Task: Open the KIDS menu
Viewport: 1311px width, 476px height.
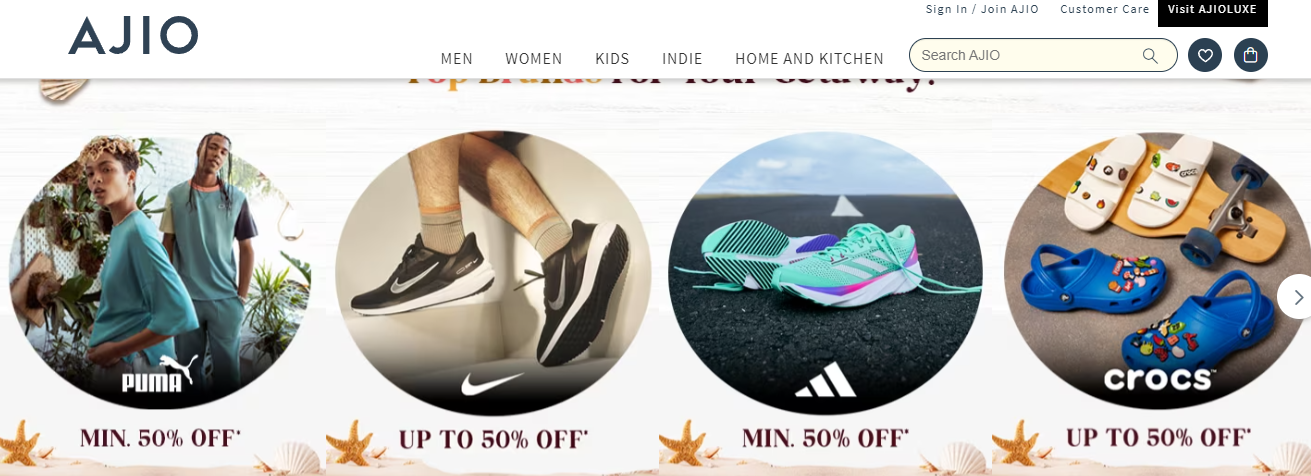Action: [612, 59]
